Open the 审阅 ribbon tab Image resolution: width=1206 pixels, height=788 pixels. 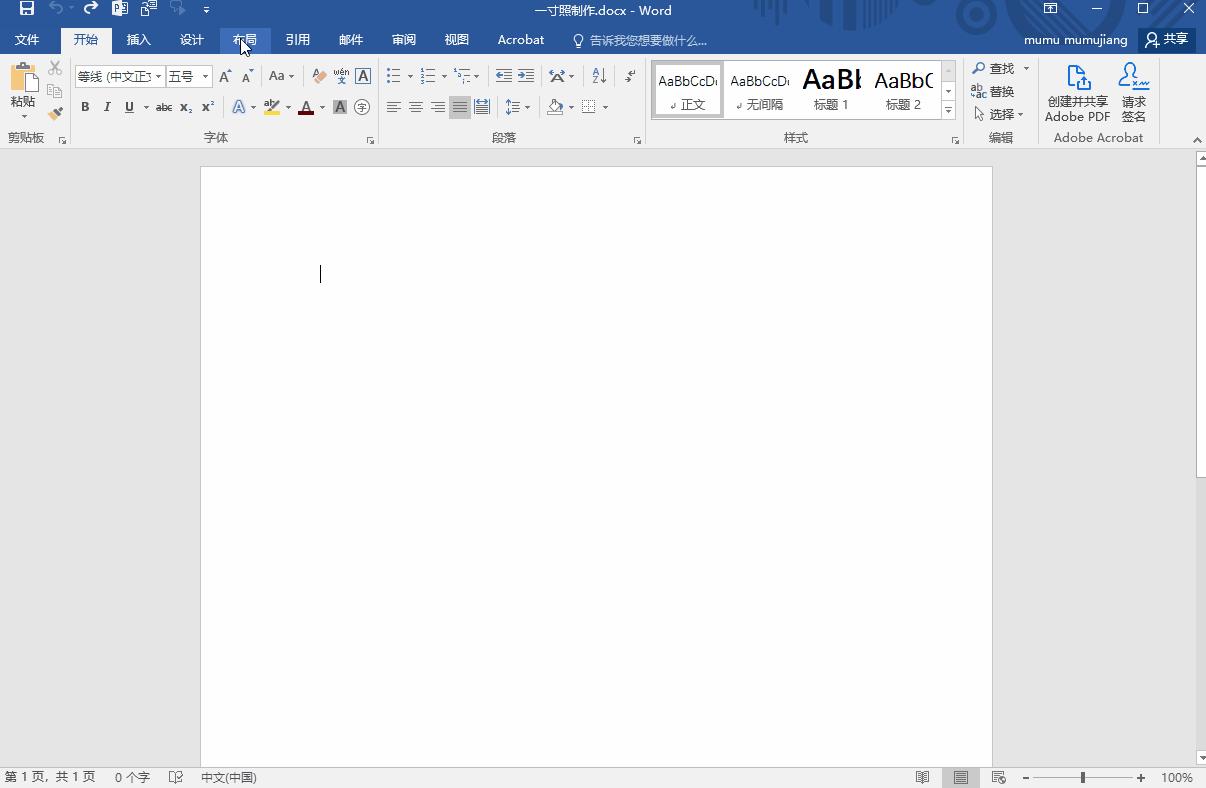tap(404, 40)
